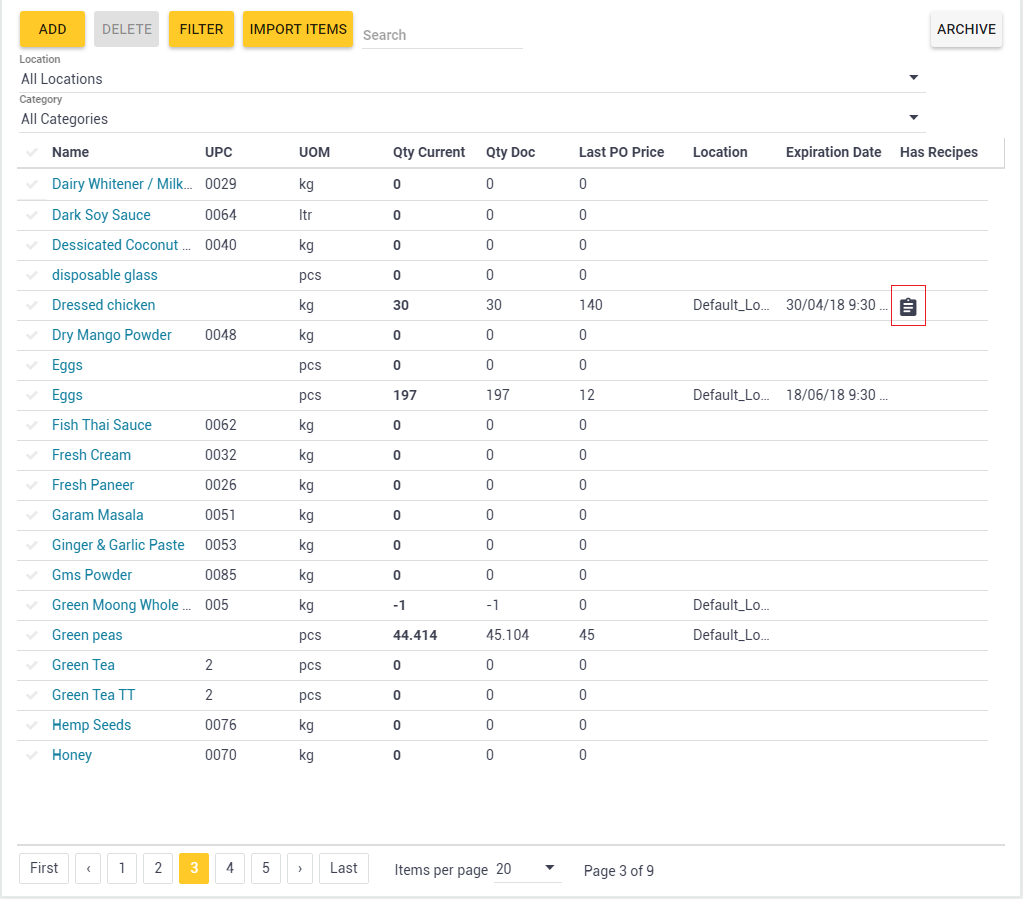The width and height of the screenshot is (1023, 899).
Task: Select the Green peas row checkbox
Action: (31, 635)
